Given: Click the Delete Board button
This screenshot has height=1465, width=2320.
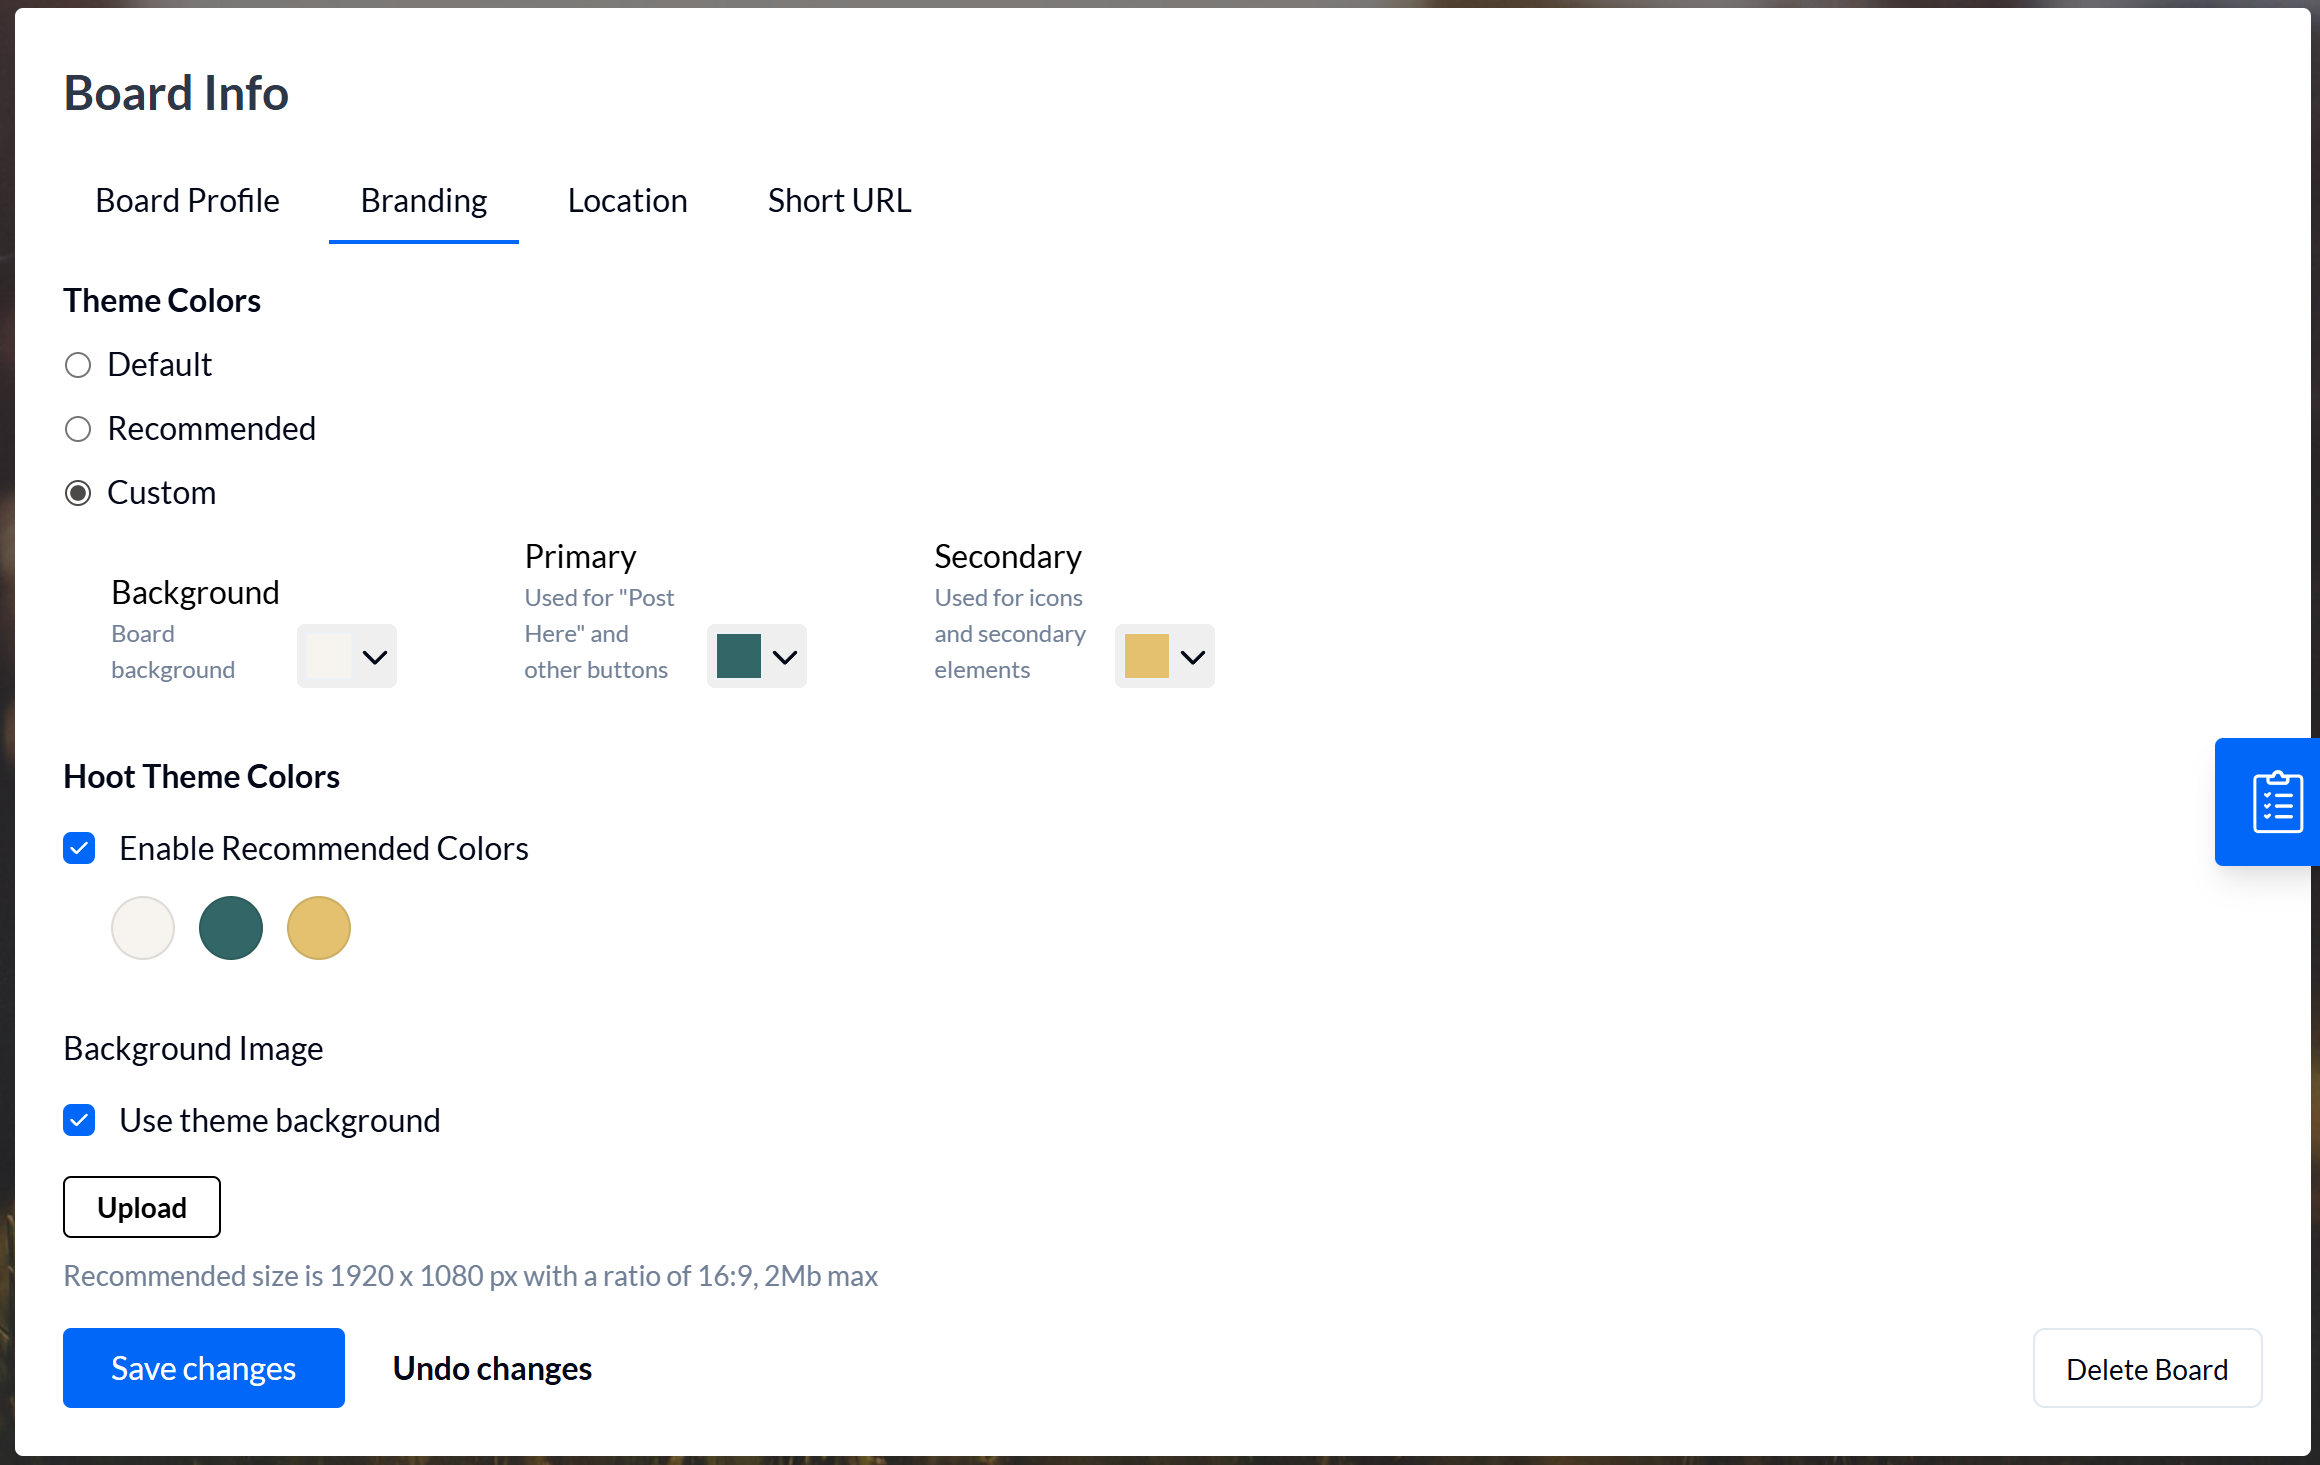Looking at the screenshot, I should point(2147,1368).
